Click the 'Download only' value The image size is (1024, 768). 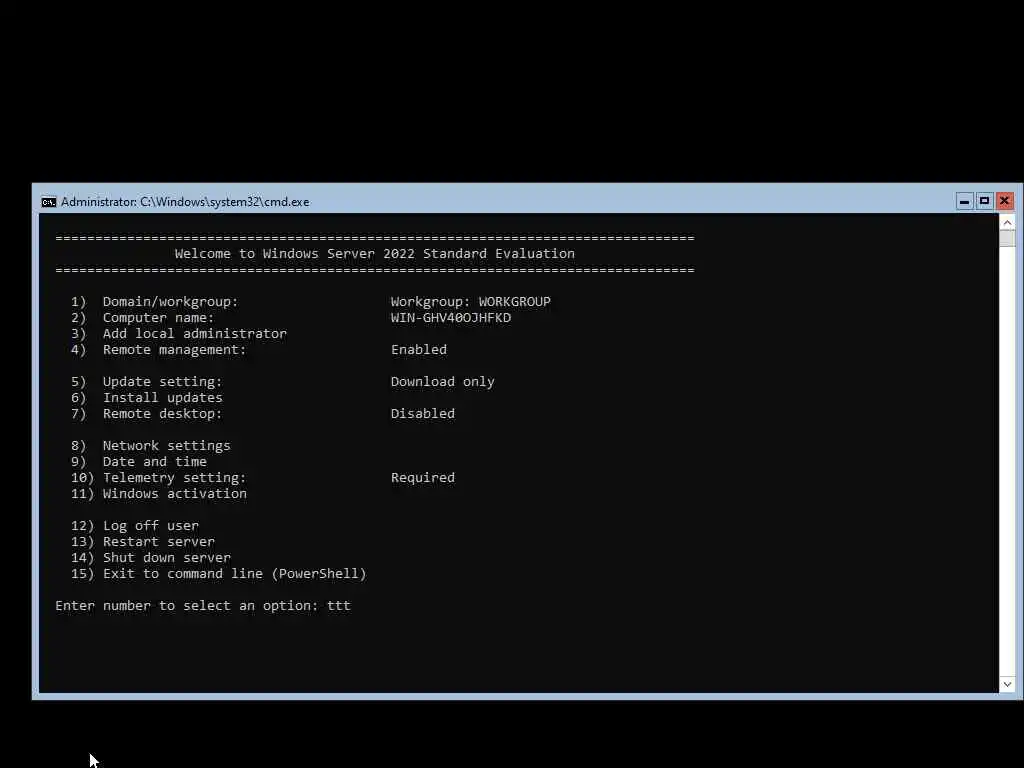pyautogui.click(x=442, y=382)
